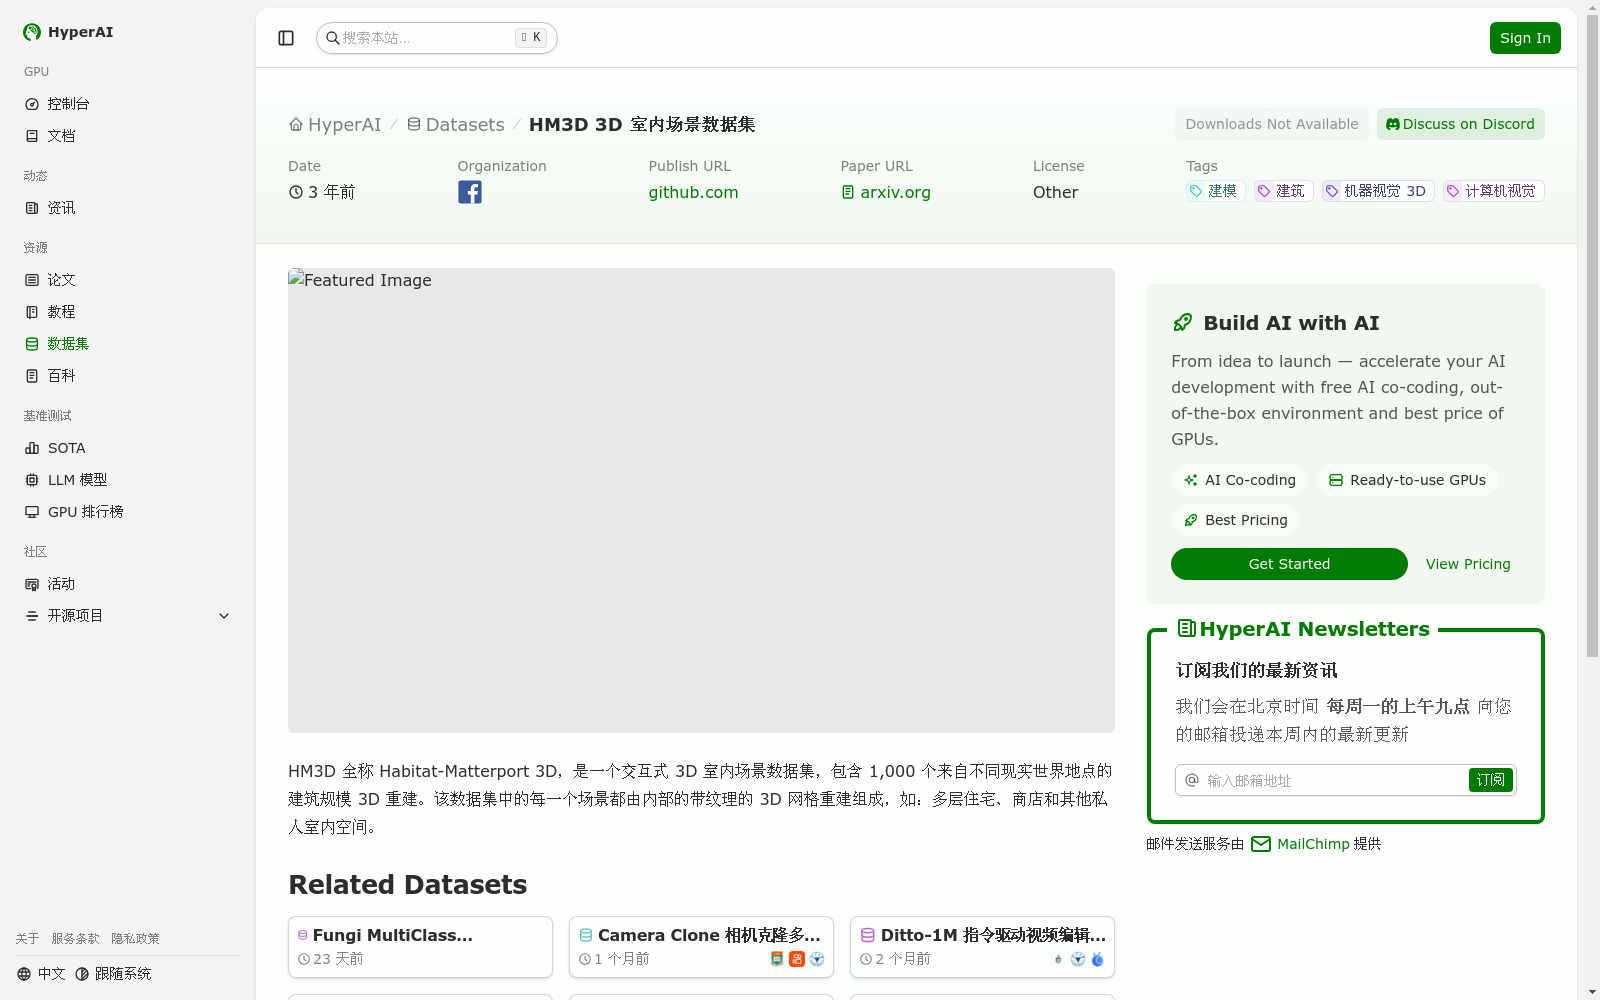Toggle the sidebar panel icon

click(286, 38)
